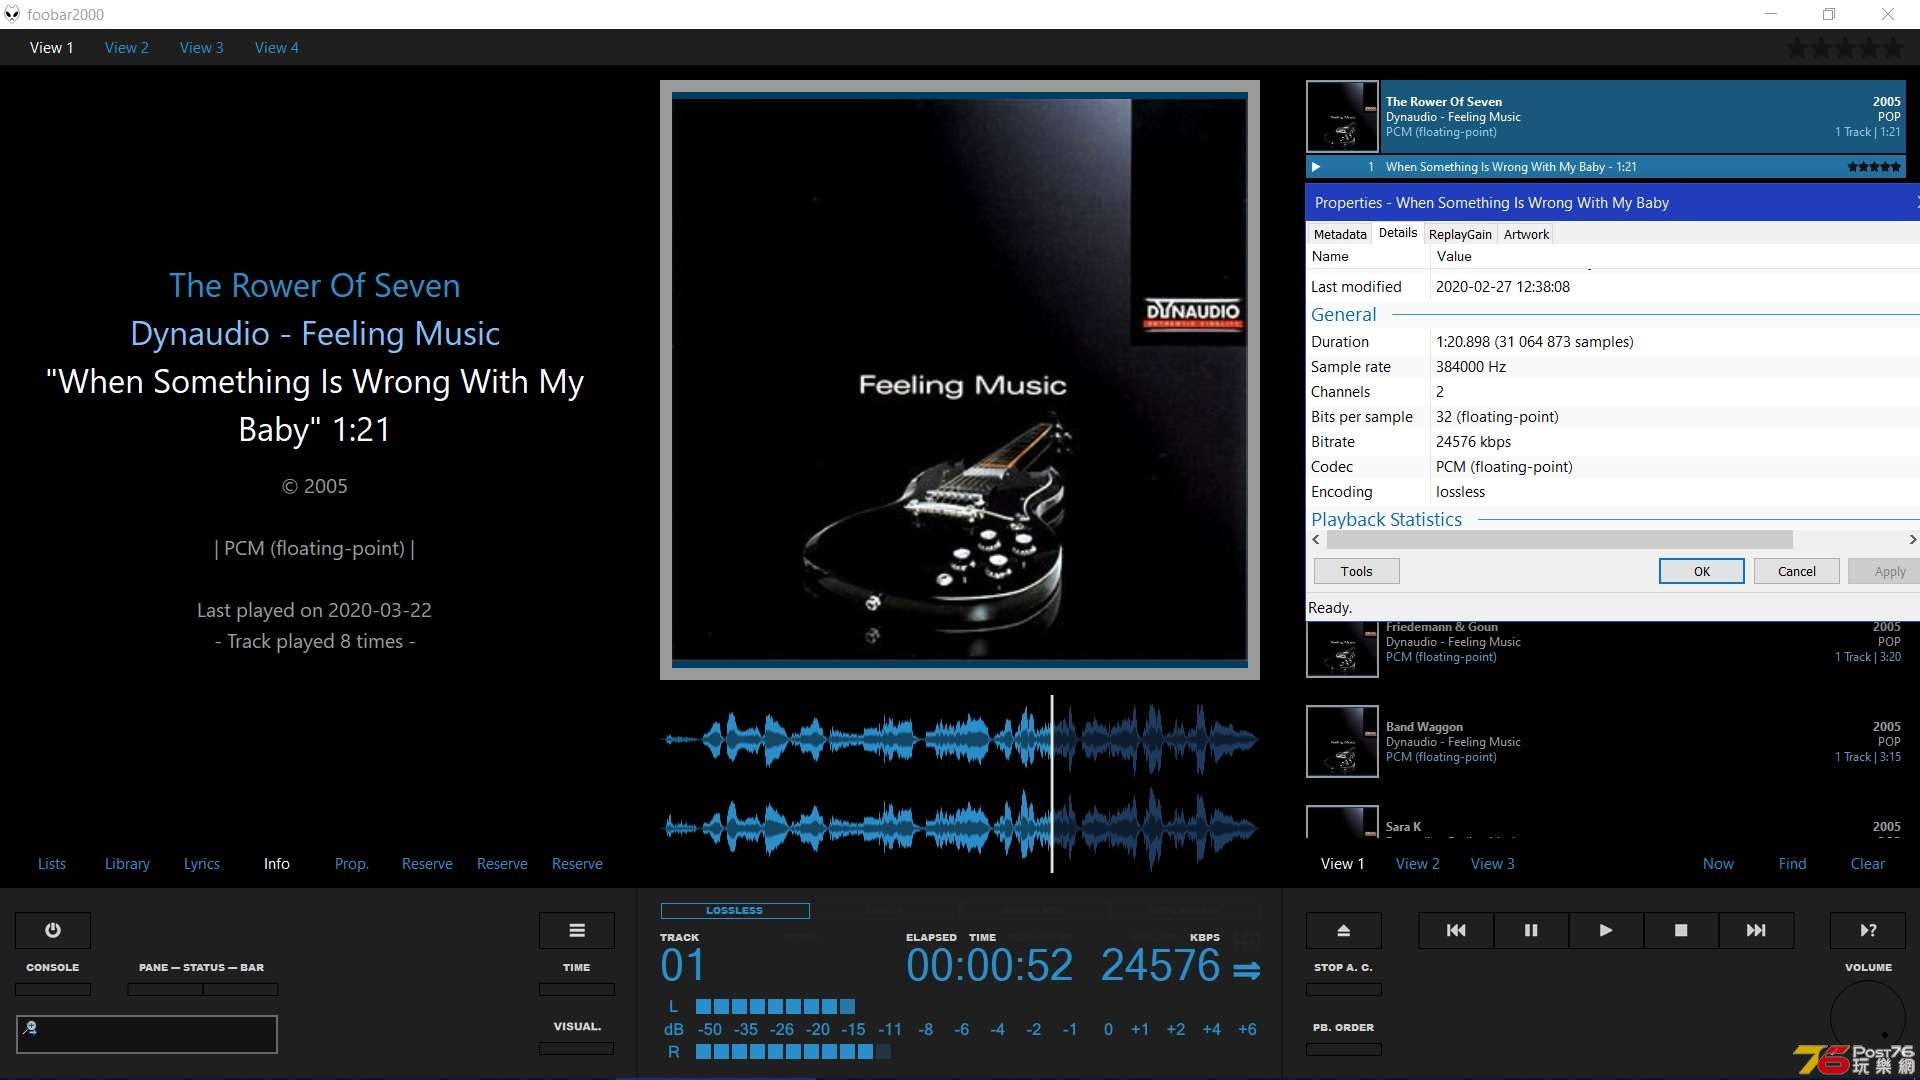Select The Rower Of Seven album thumbnail

tap(1342, 116)
